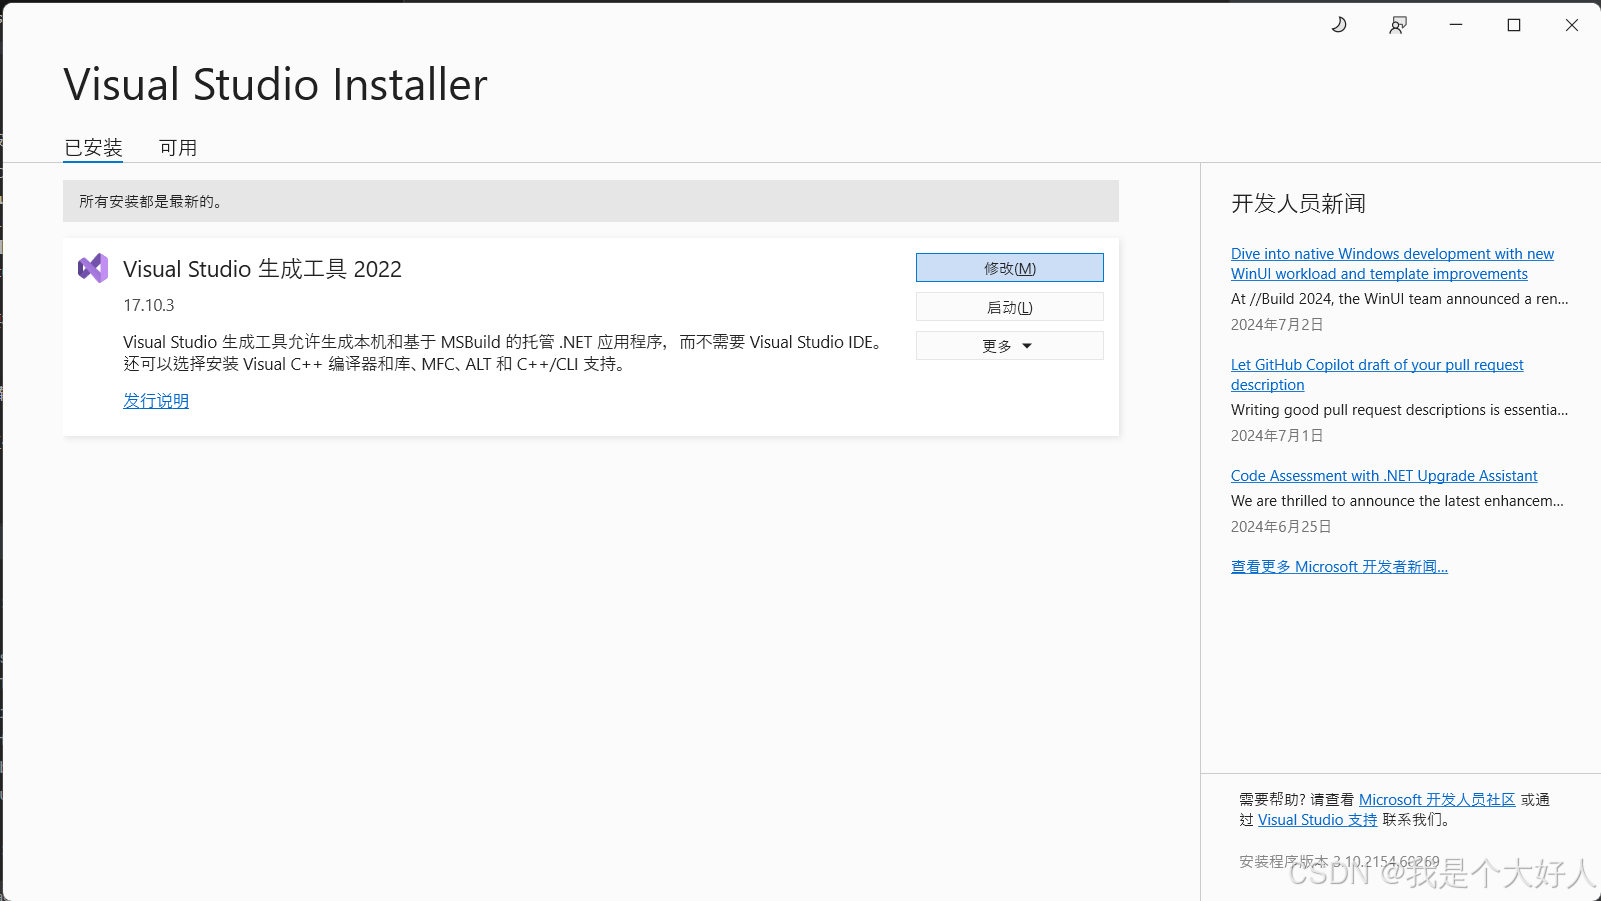Click the date 2024年6月25日

(1281, 527)
